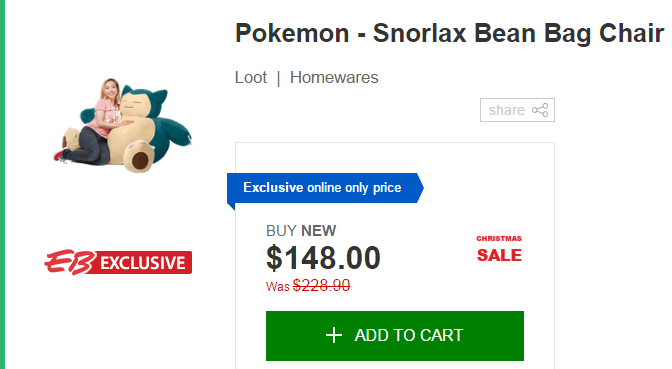Click the $148.00 price
Viewport: 672px width, 369px height.
(323, 258)
